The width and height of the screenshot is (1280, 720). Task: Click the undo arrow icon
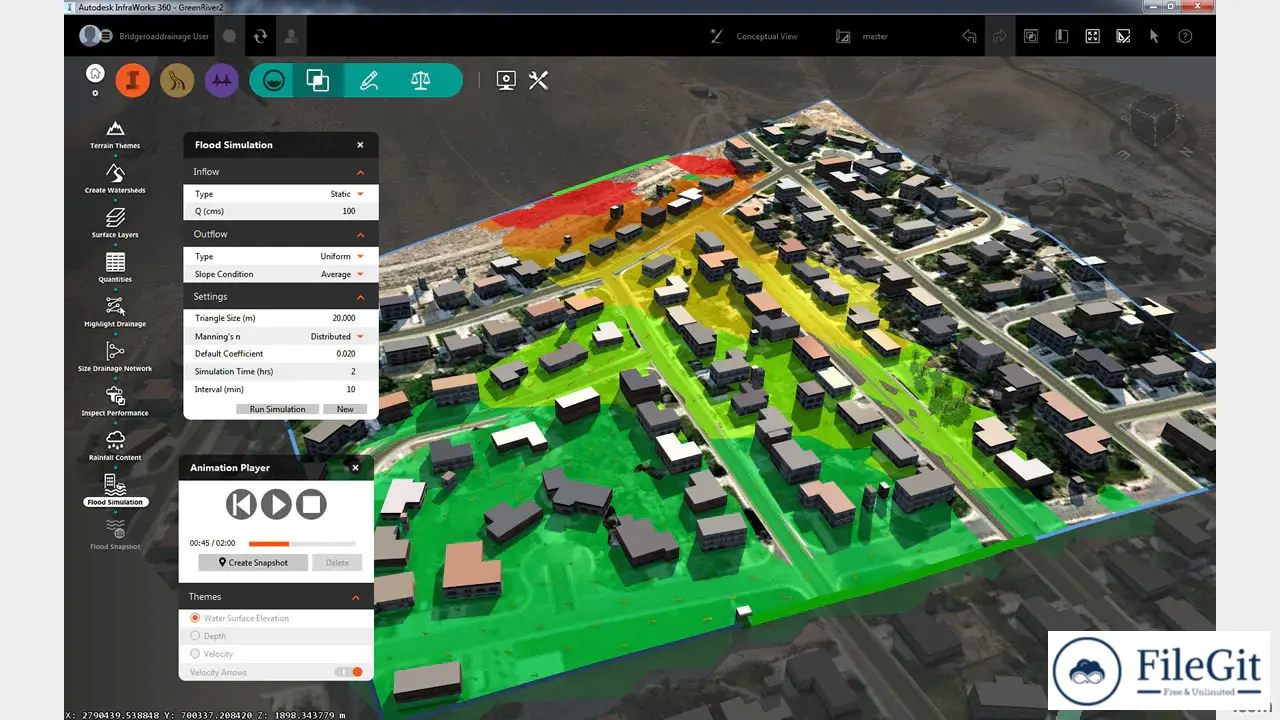pos(969,36)
